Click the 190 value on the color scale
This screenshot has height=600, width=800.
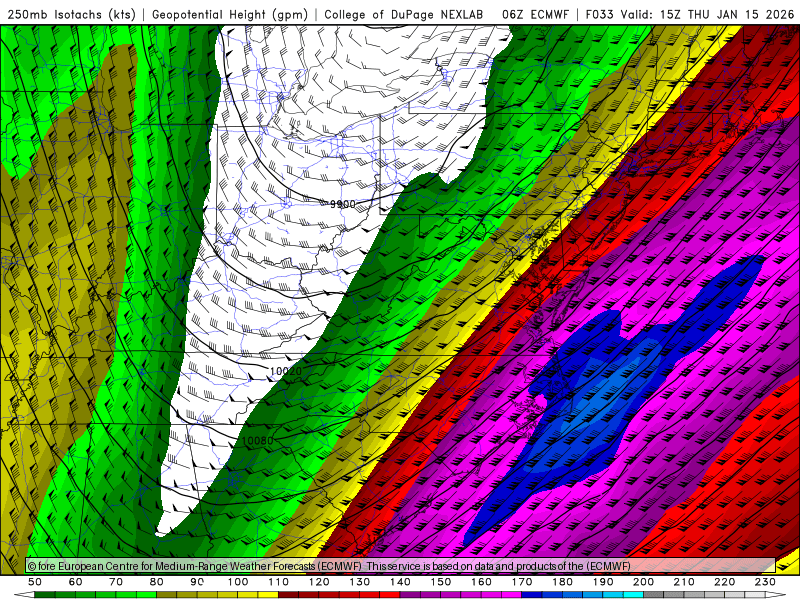coord(603,582)
